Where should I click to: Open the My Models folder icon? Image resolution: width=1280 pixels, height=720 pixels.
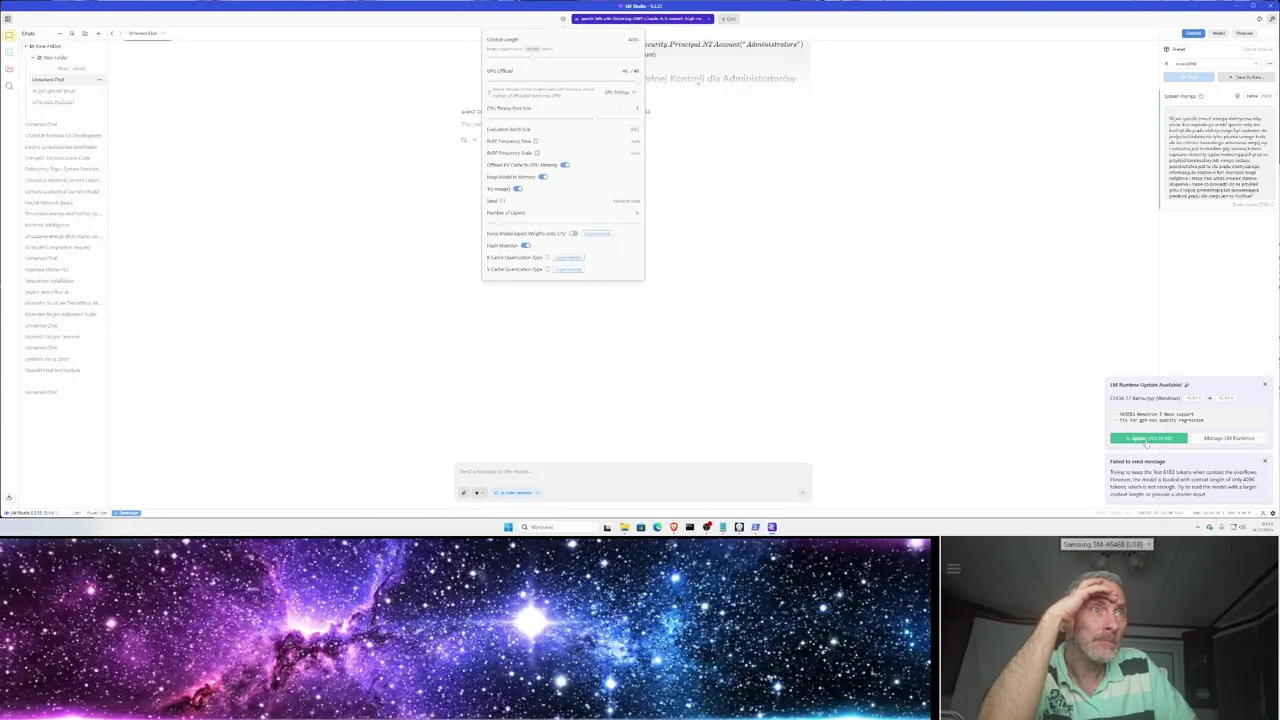[9, 69]
